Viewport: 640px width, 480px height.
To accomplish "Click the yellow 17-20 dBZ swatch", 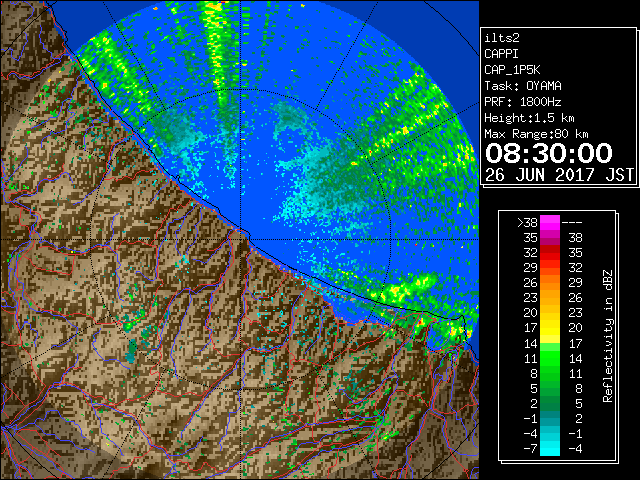I will (x=550, y=328).
